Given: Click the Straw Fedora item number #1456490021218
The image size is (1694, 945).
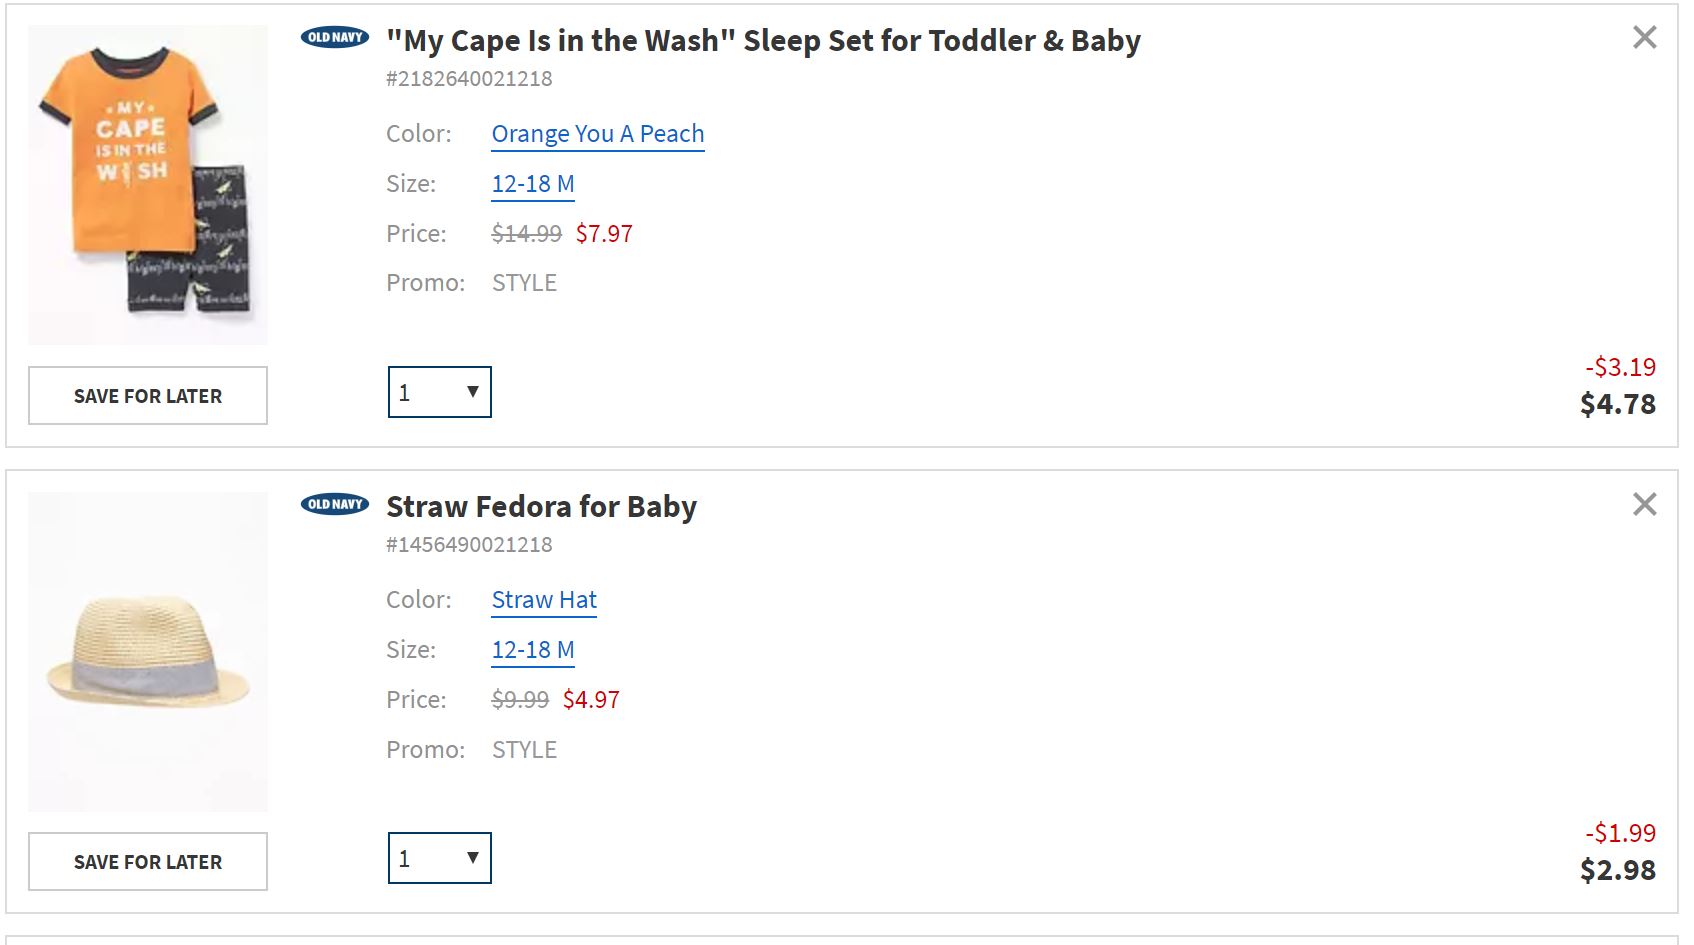Looking at the screenshot, I should (x=469, y=545).
